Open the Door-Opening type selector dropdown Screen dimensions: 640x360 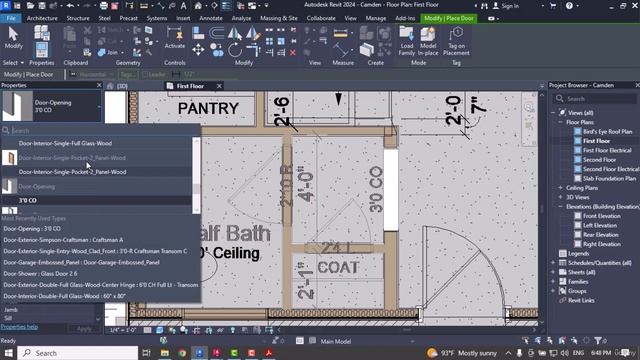point(51,106)
